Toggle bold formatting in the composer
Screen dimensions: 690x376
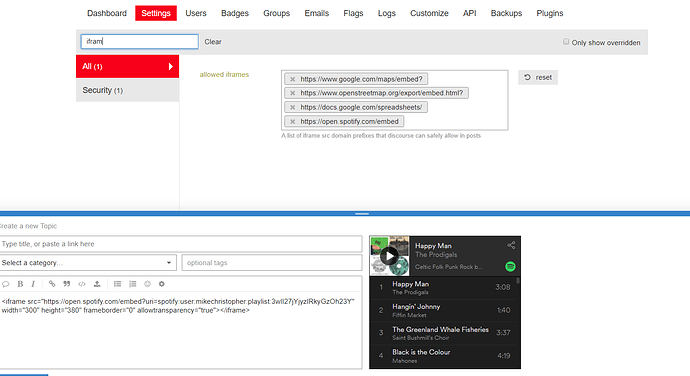(x=20, y=284)
